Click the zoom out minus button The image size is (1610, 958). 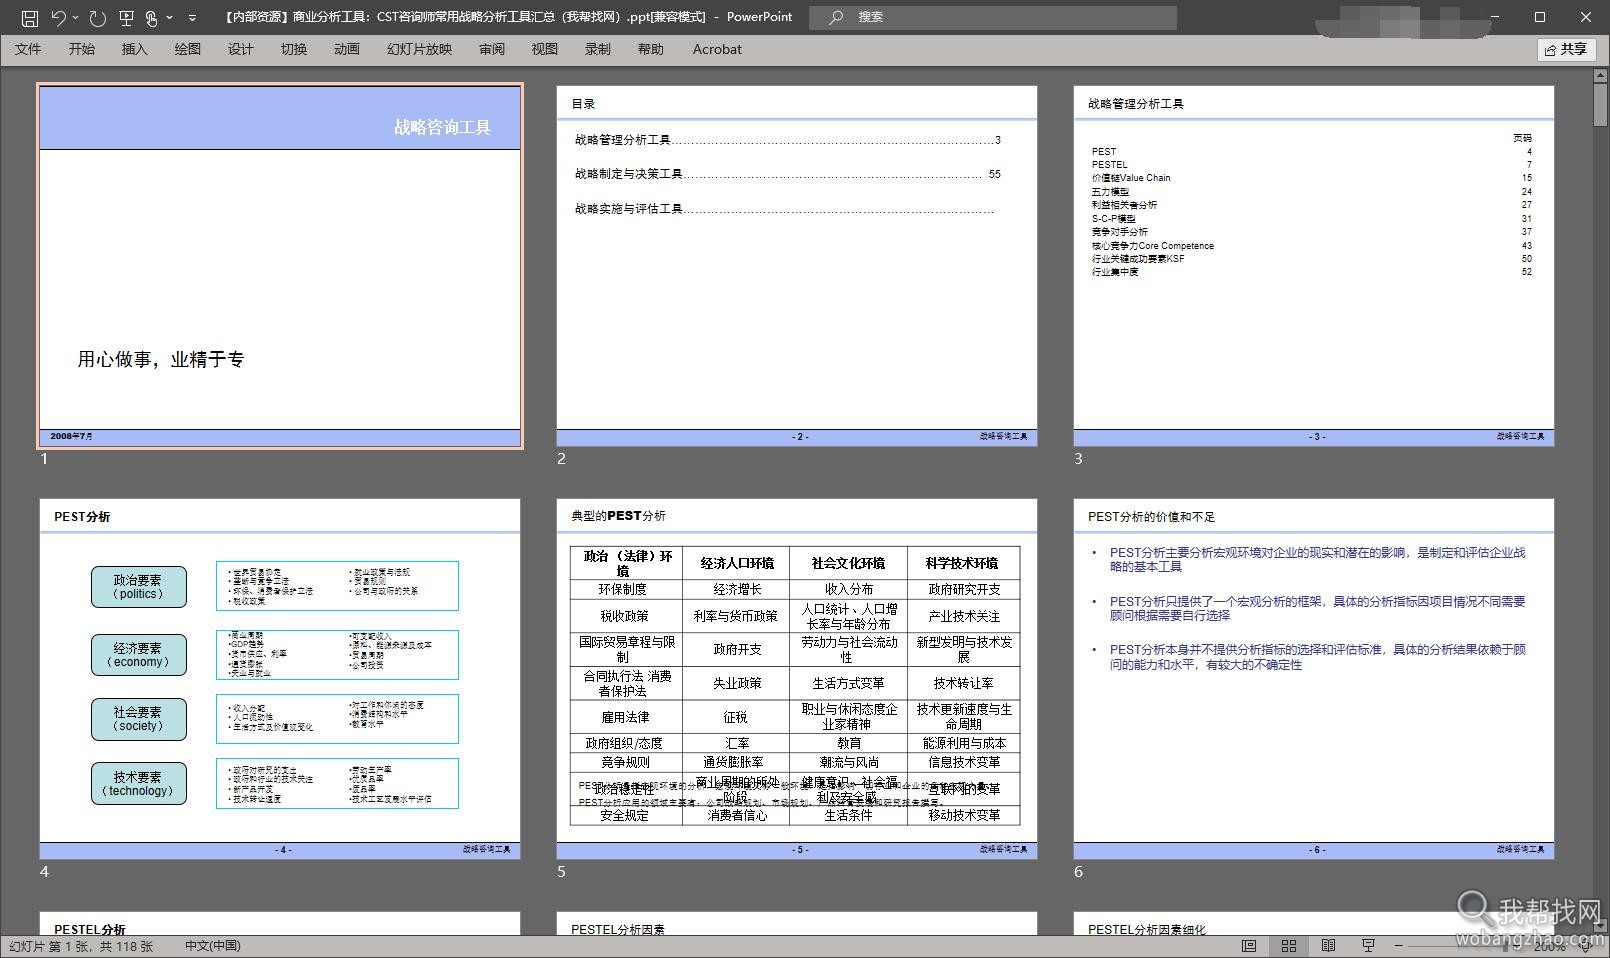(1398, 946)
